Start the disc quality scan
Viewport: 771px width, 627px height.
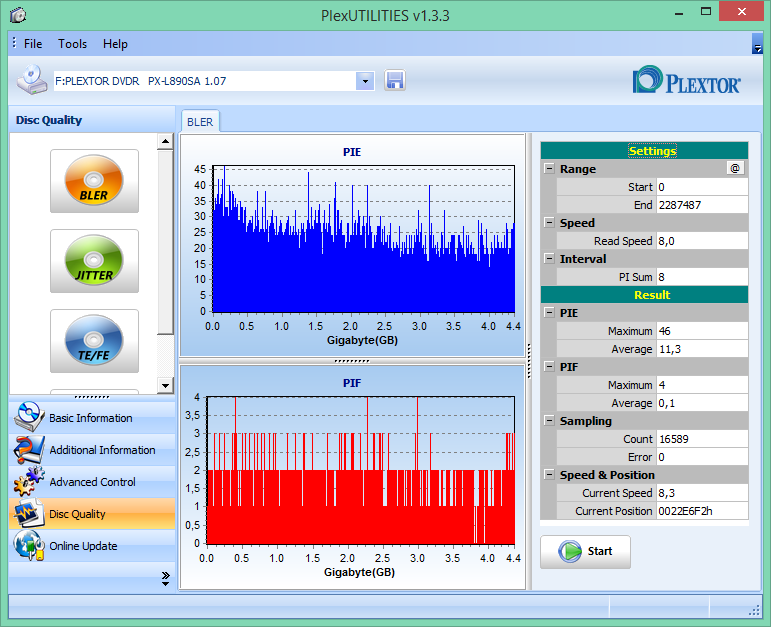(x=585, y=552)
